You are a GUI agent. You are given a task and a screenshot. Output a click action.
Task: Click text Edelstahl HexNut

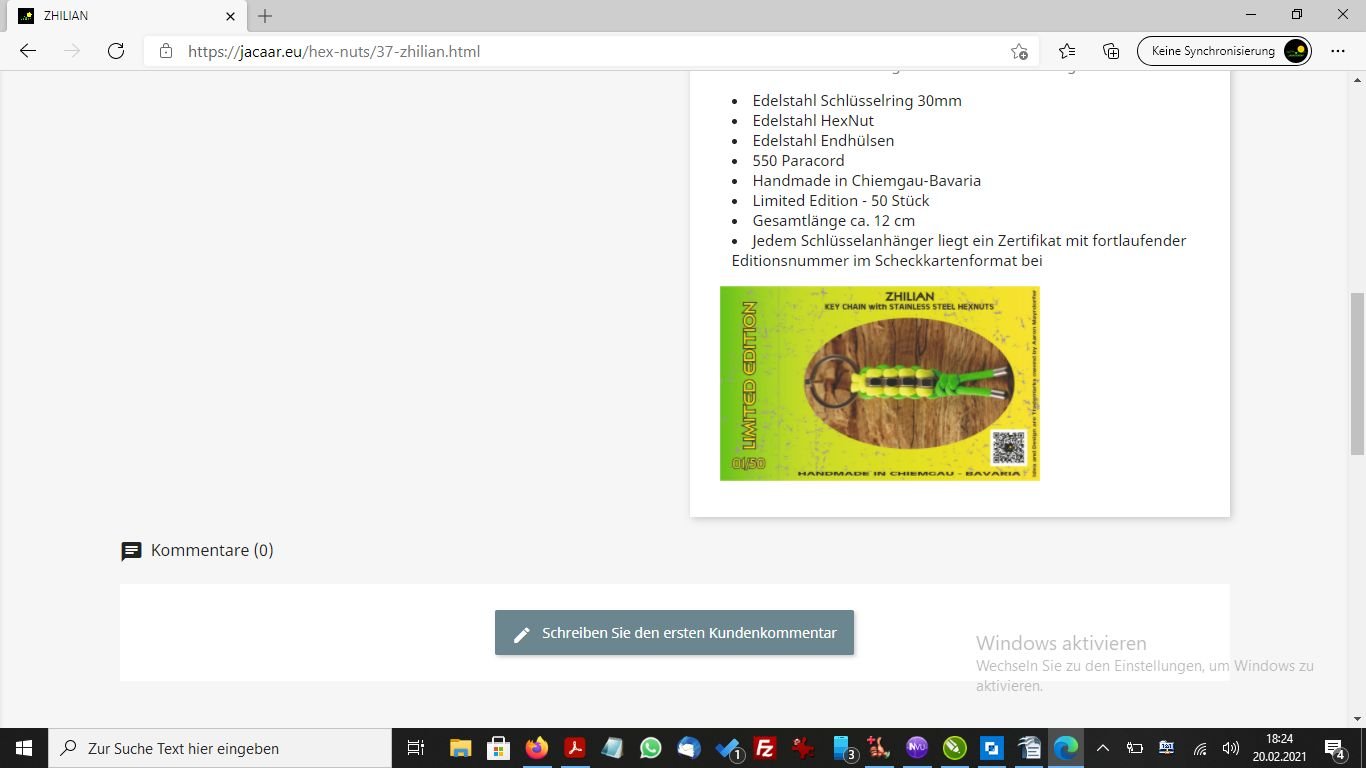click(x=813, y=120)
